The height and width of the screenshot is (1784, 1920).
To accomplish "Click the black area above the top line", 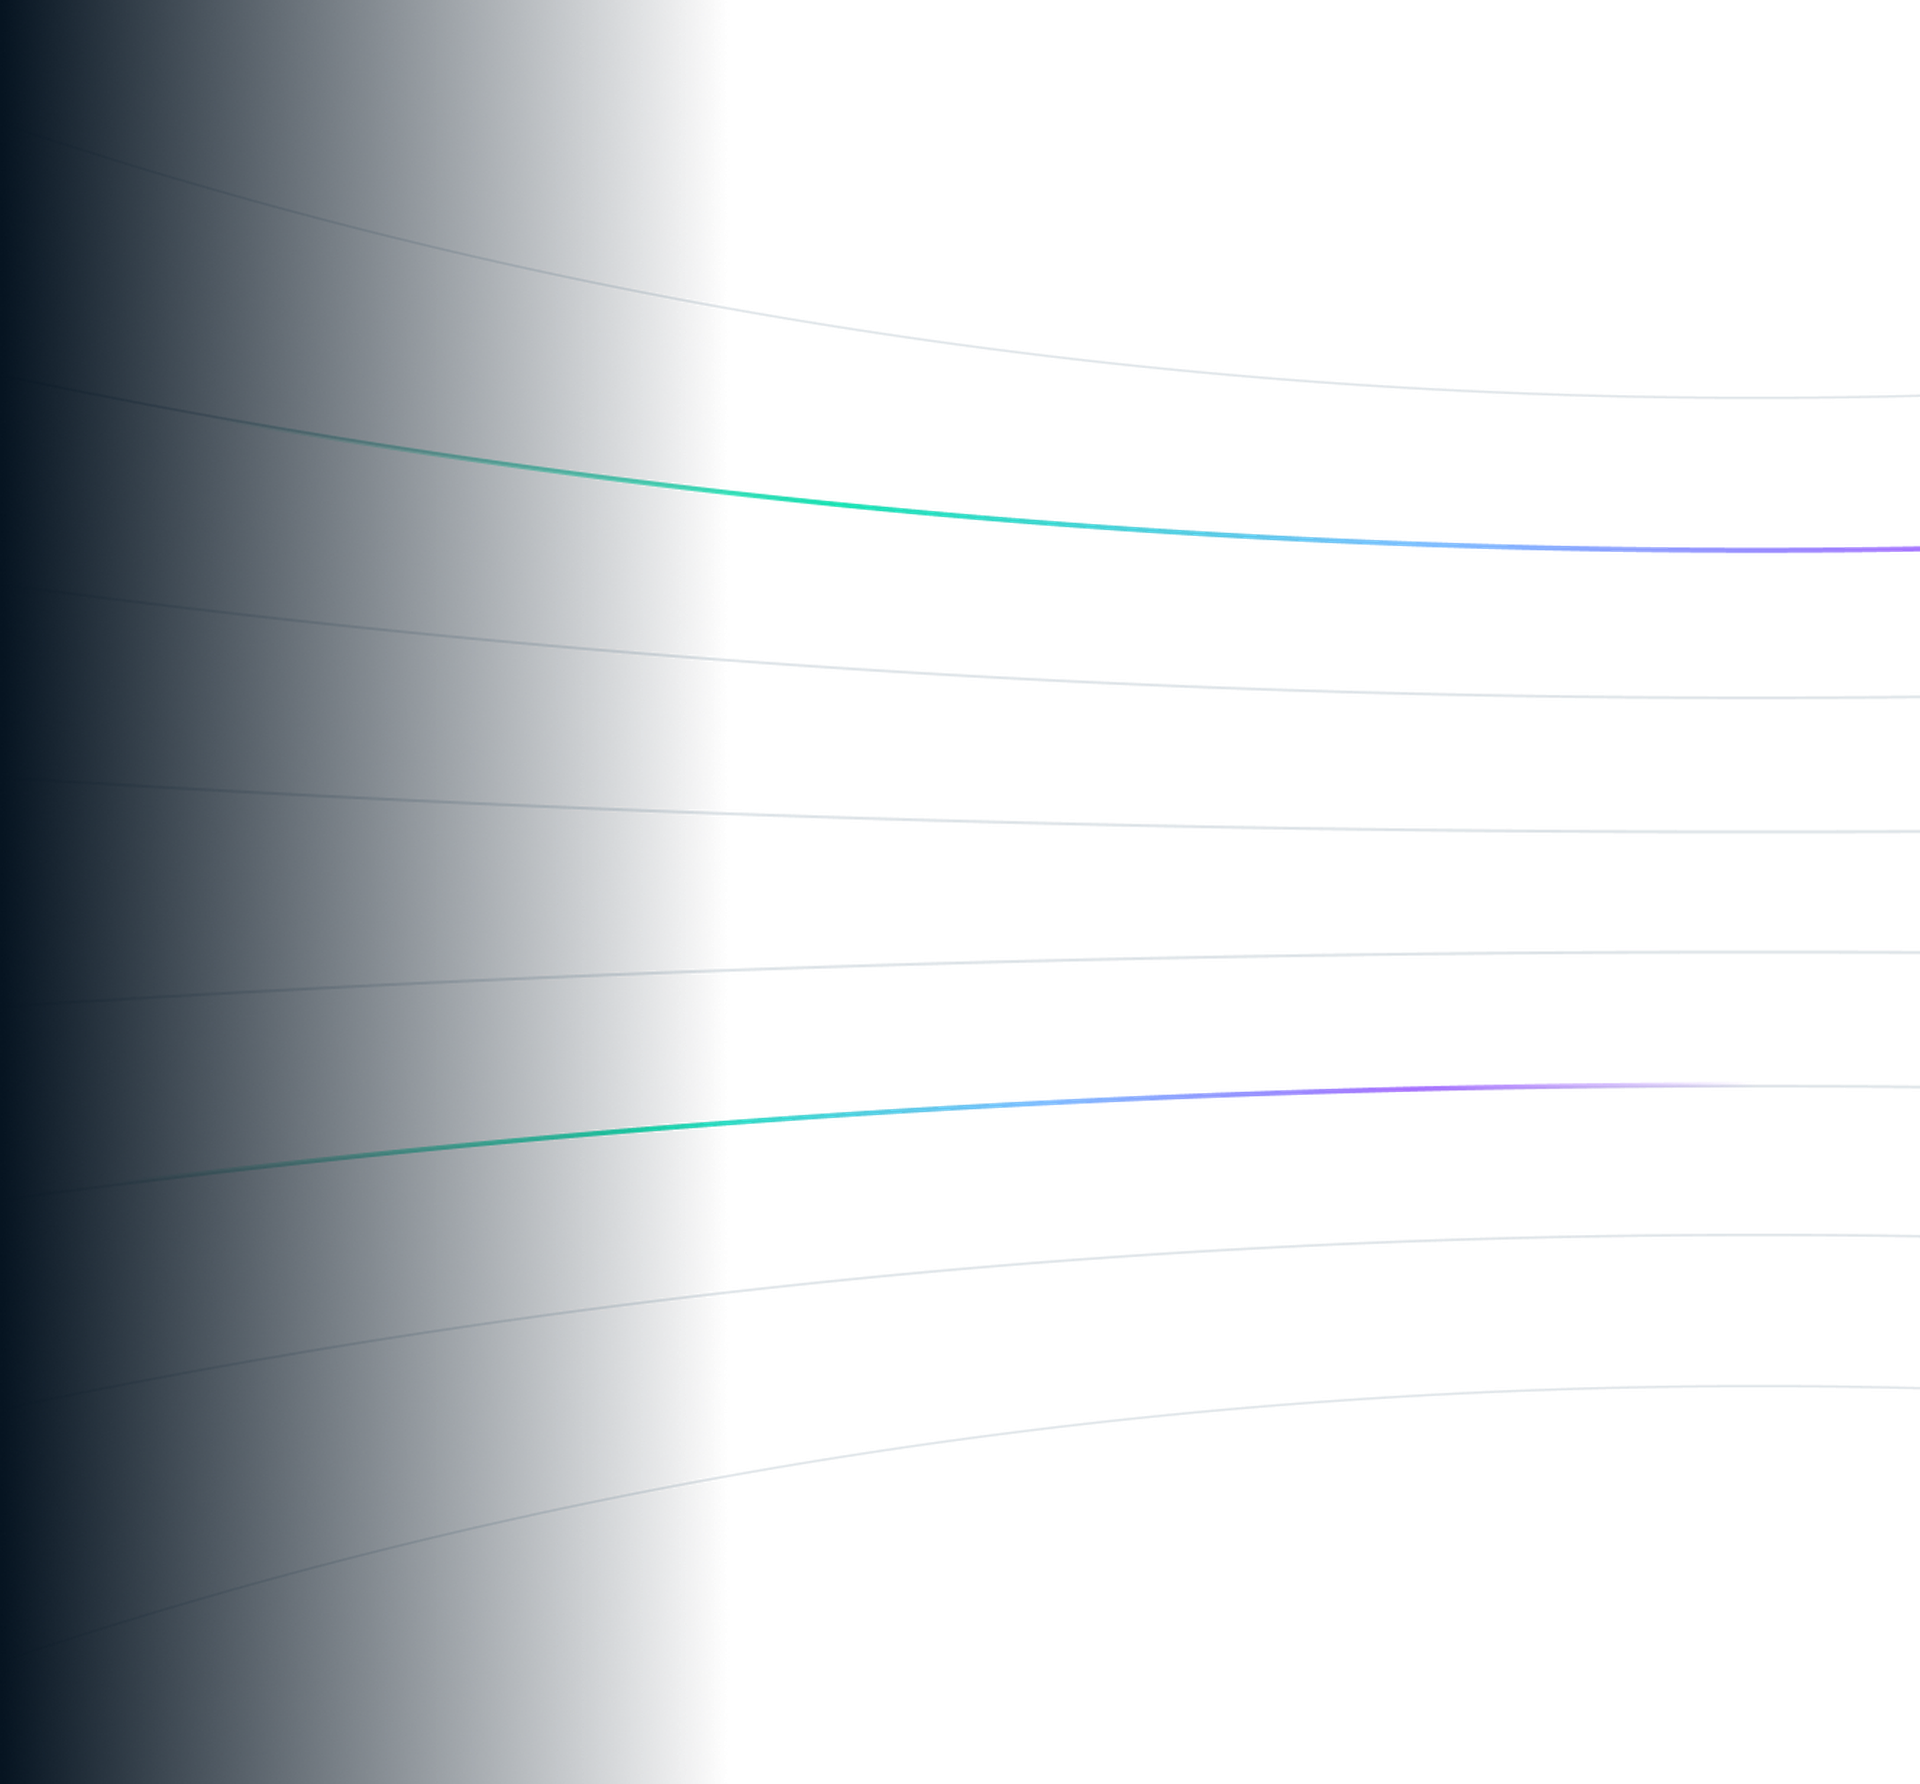I will (1300, 150).
